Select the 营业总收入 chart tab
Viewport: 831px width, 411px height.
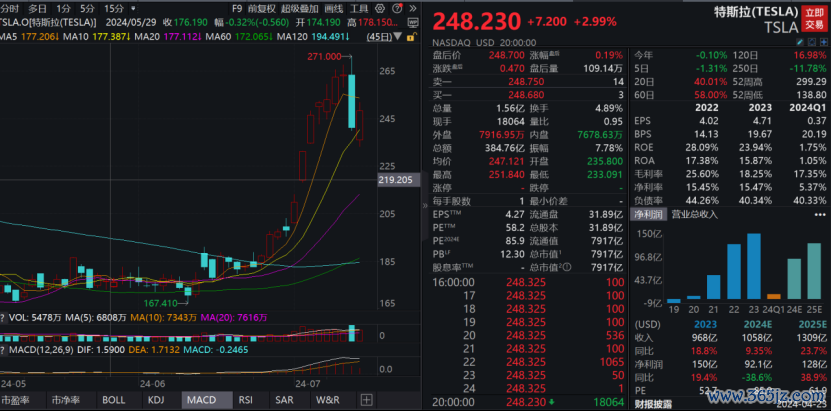[695, 215]
